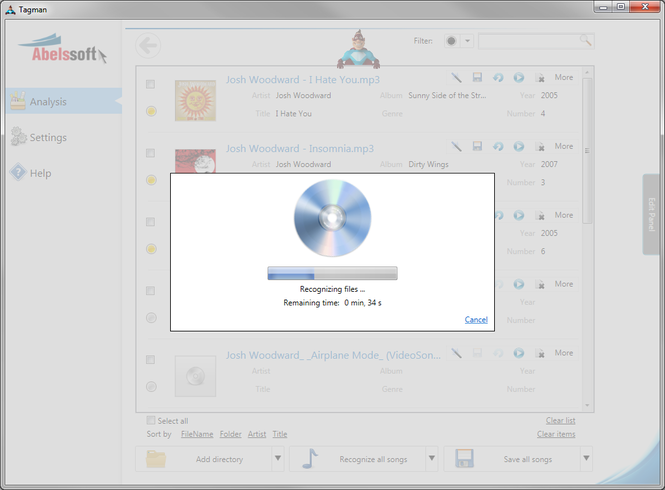Click the remove file icon in the Number 6 row
665x490 pixels.
coord(540,216)
